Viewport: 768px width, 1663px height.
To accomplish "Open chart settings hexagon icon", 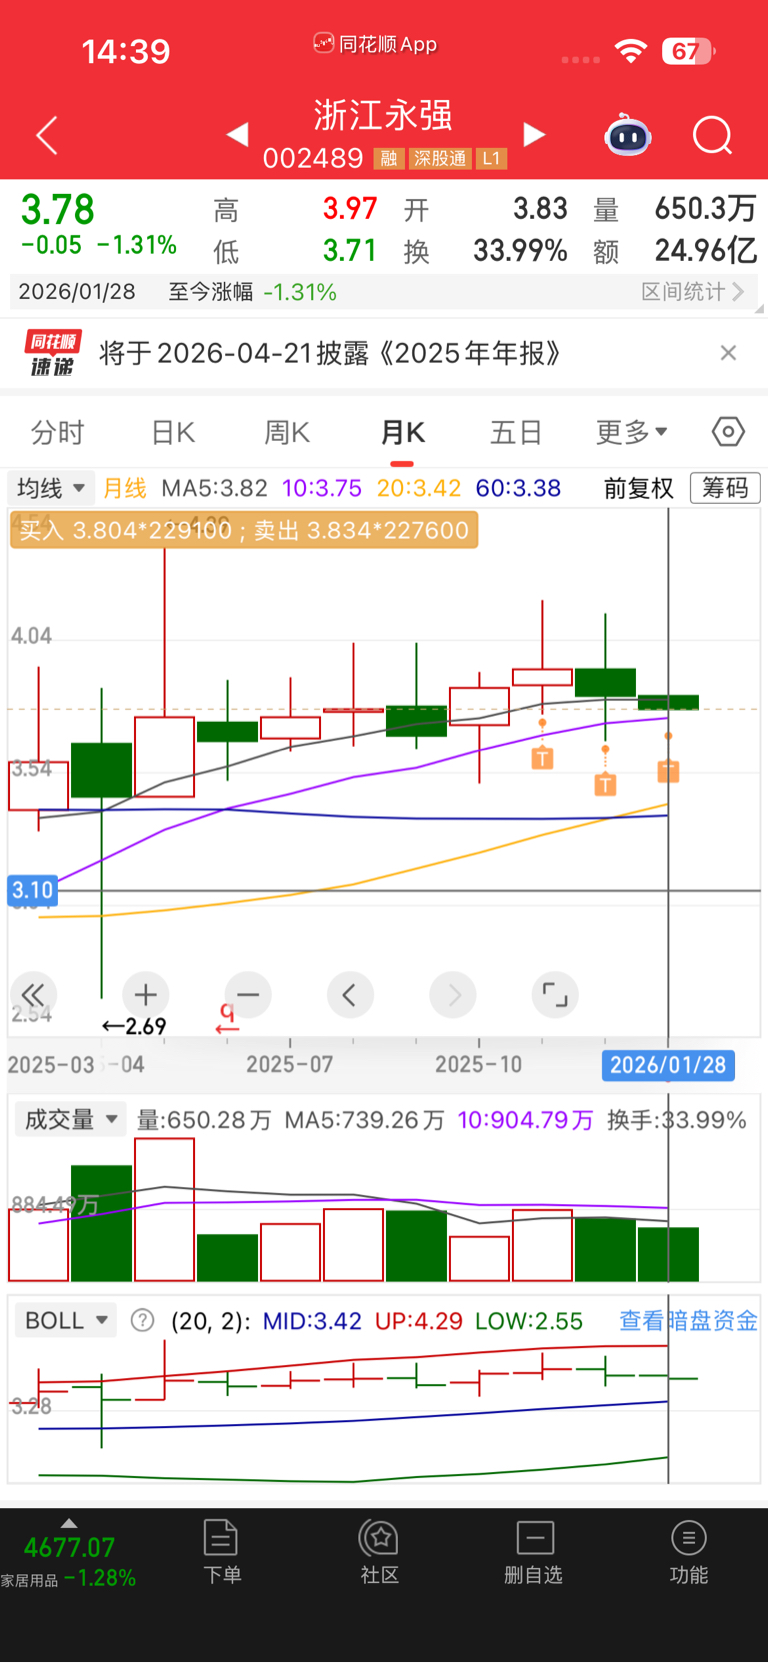I will tap(728, 432).
